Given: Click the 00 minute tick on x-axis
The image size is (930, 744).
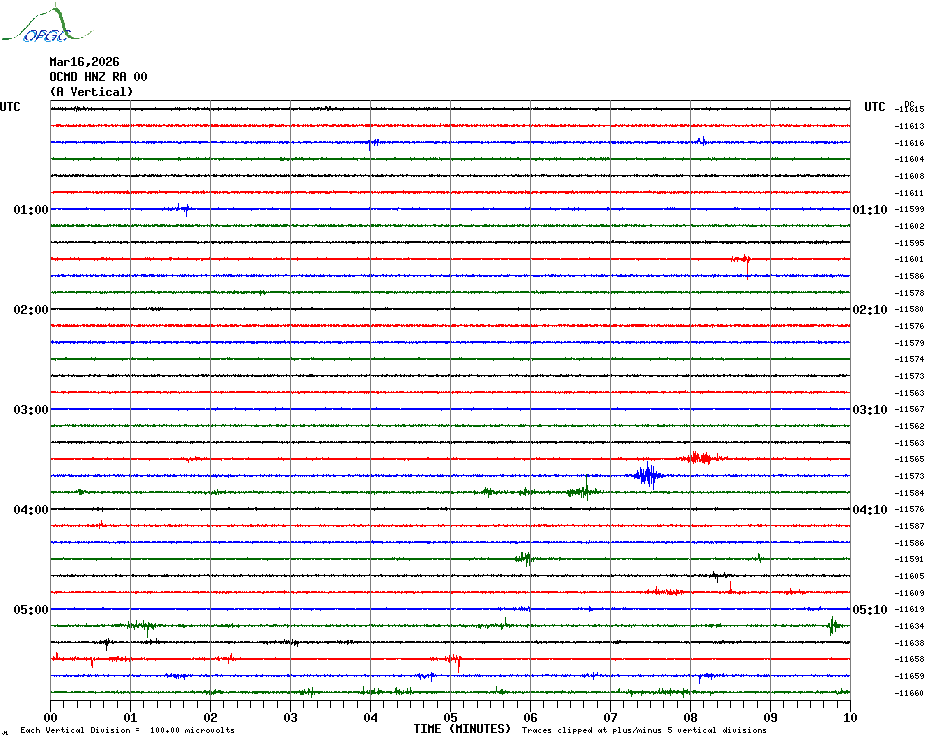Looking at the screenshot, I should click(51, 717).
